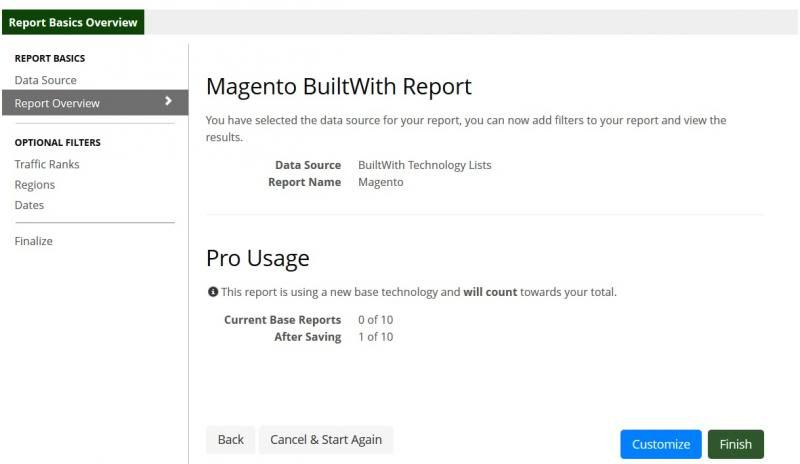Click the green Finish button
Image resolution: width=800 pixels, height=464 pixels.
(x=736, y=444)
